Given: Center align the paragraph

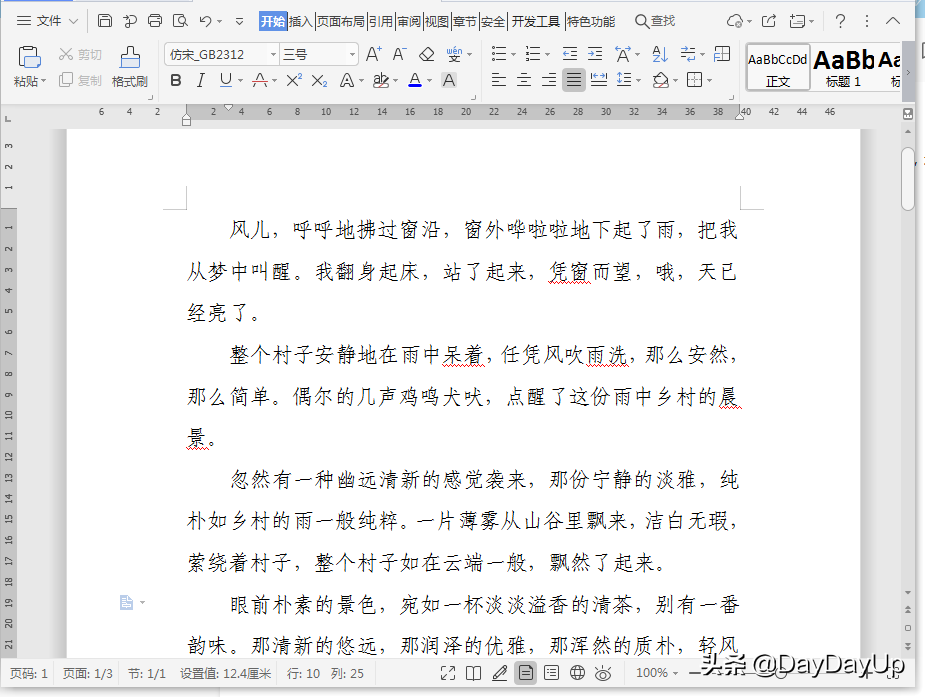Looking at the screenshot, I should [x=523, y=80].
